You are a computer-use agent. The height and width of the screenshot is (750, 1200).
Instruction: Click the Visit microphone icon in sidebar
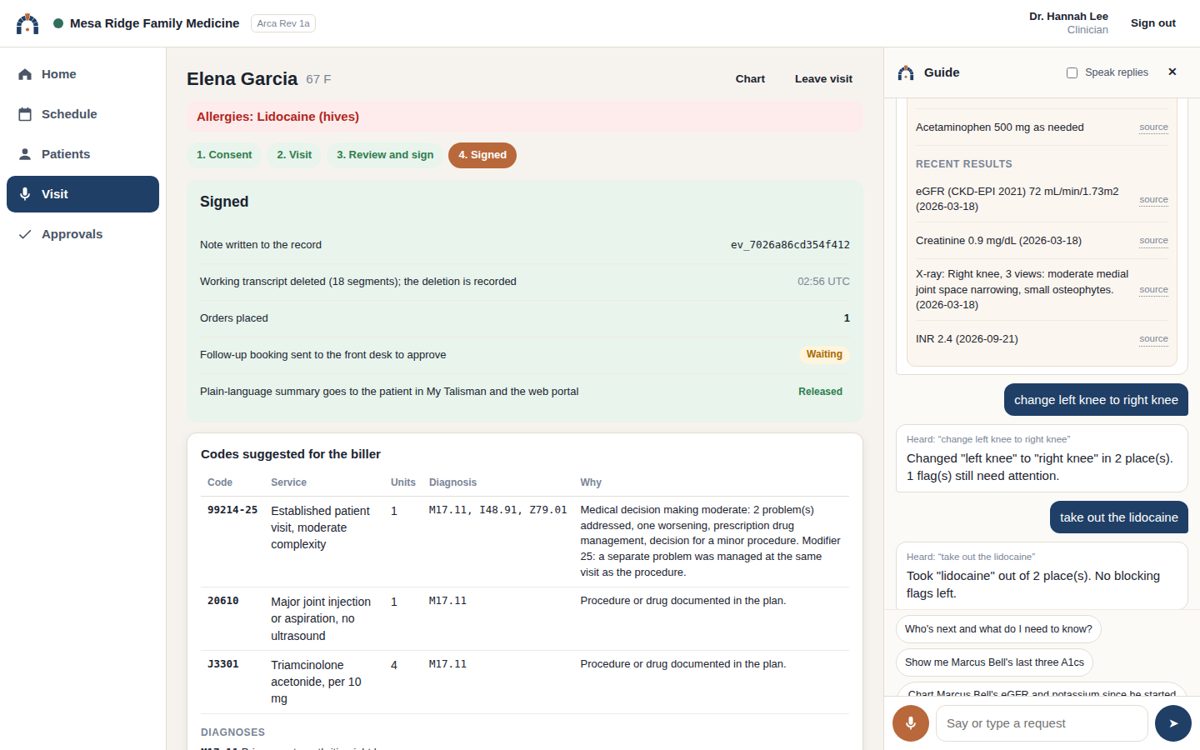click(x=25, y=194)
